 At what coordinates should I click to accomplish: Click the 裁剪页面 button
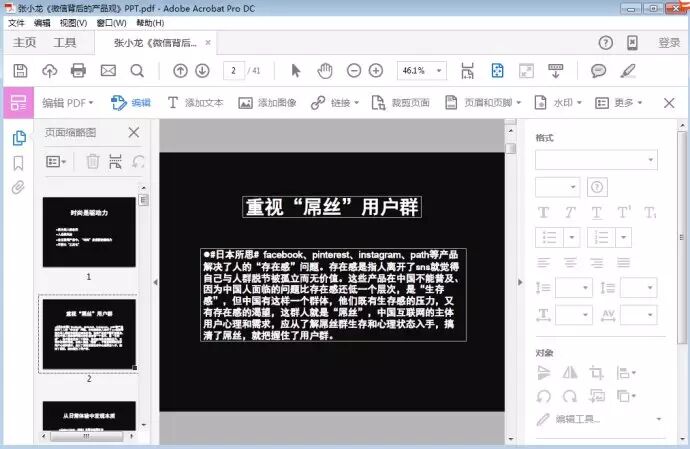coord(400,103)
